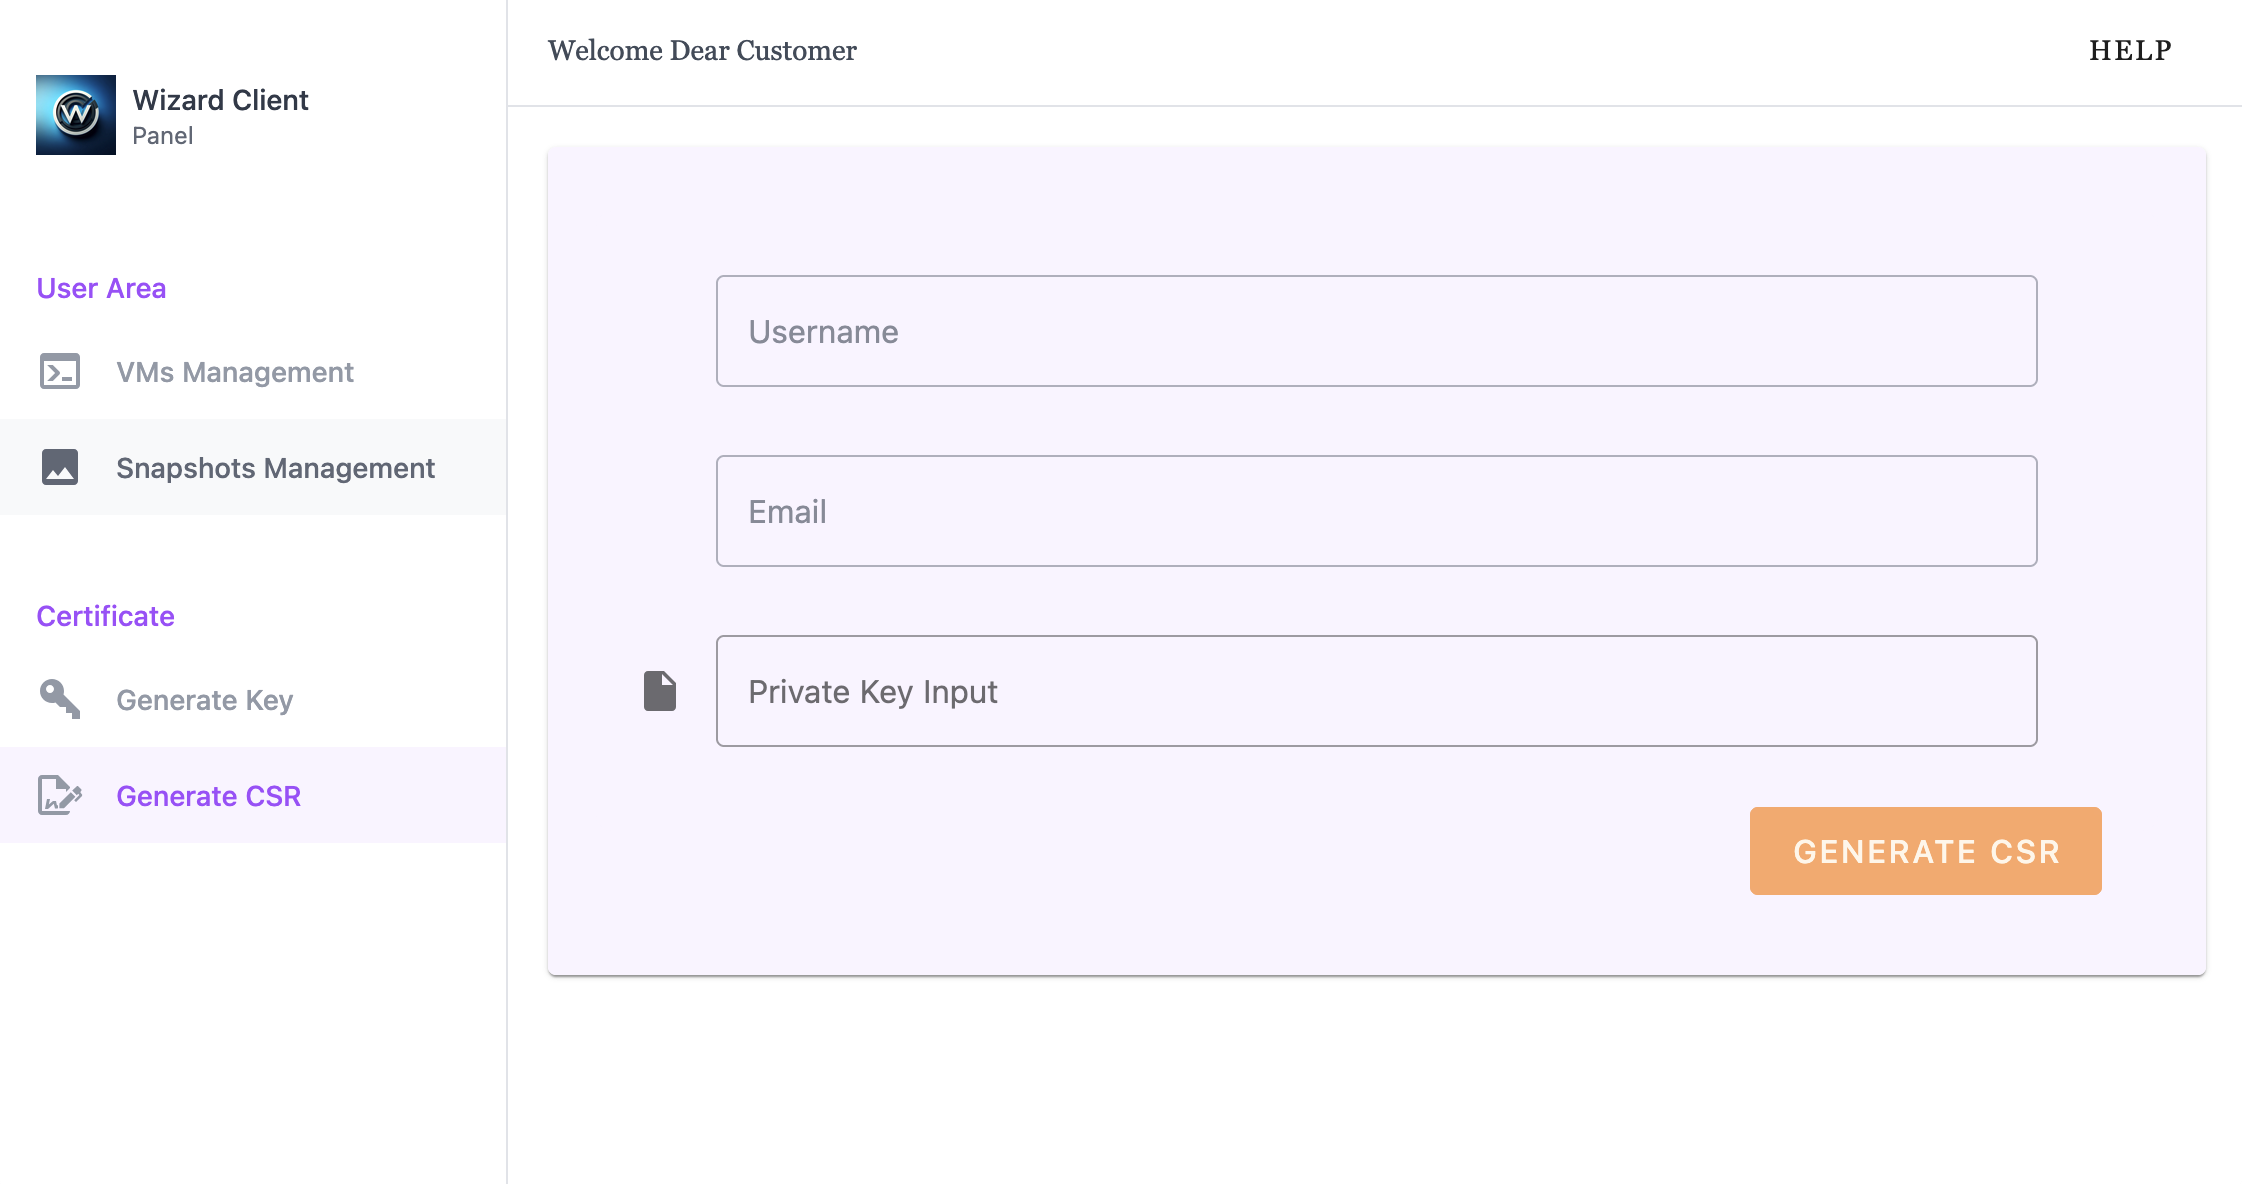Click the Wizard Client logo icon
The image size is (2242, 1184).
click(76, 115)
